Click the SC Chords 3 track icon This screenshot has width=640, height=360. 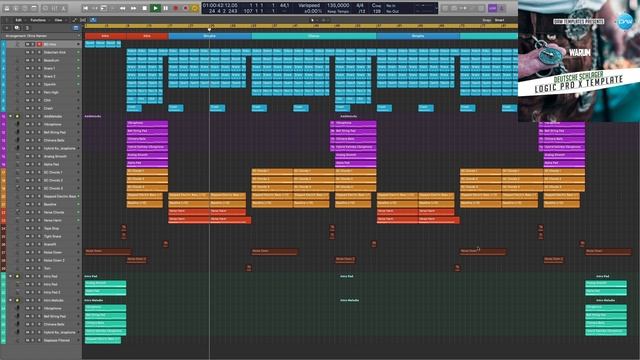pyautogui.click(x=18, y=188)
